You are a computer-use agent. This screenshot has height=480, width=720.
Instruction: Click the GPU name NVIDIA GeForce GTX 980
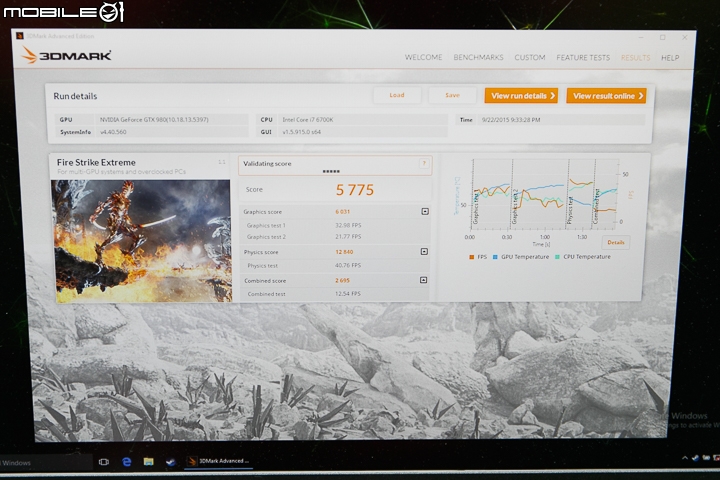tap(154, 119)
